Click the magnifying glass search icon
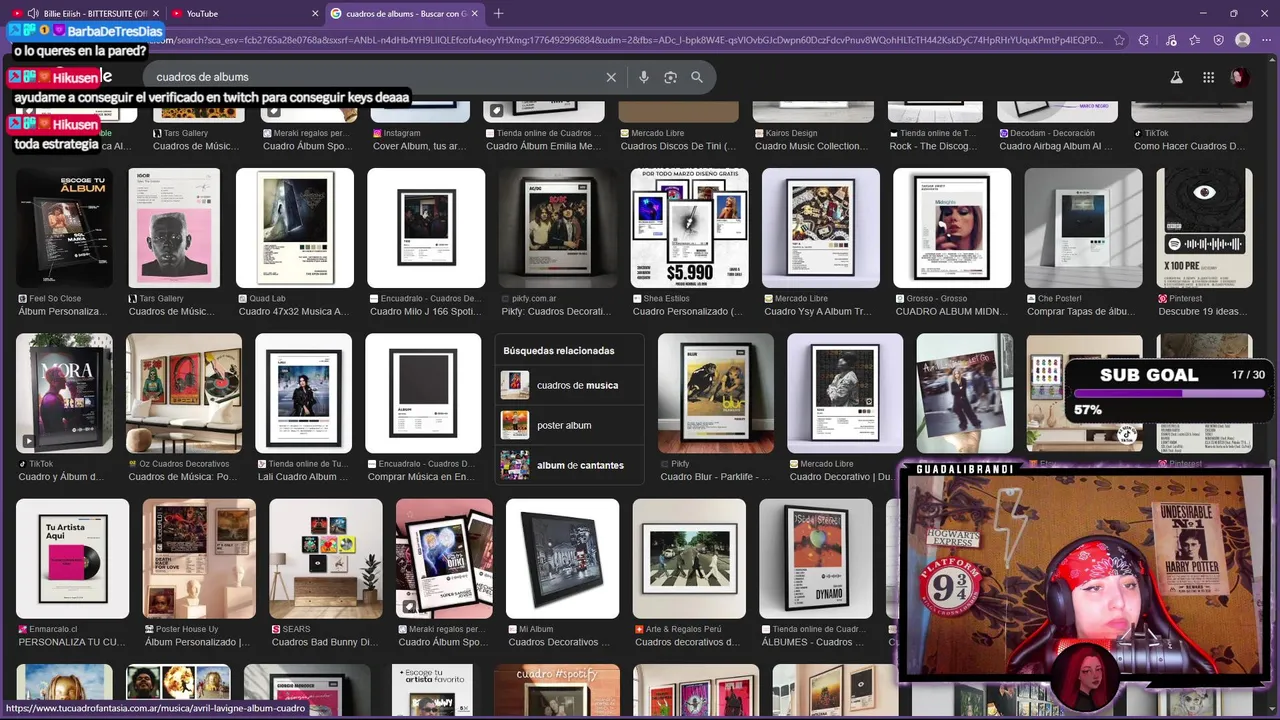Image resolution: width=1280 pixels, height=720 pixels. (697, 77)
